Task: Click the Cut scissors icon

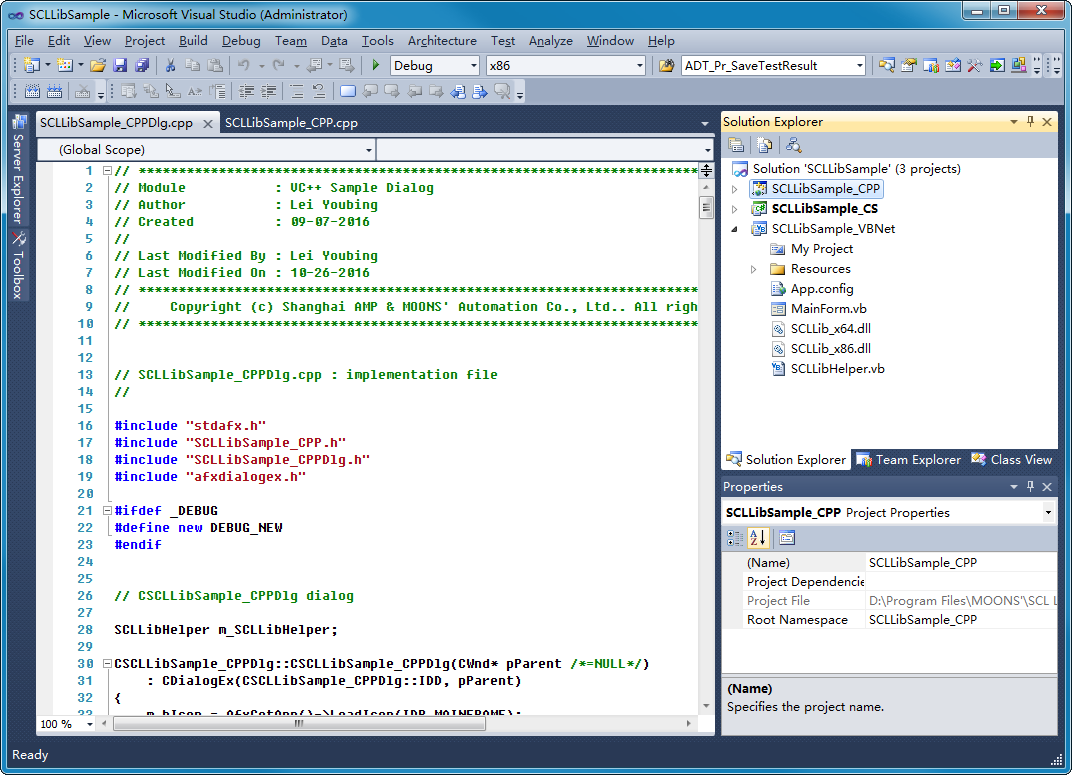Action: click(x=170, y=66)
